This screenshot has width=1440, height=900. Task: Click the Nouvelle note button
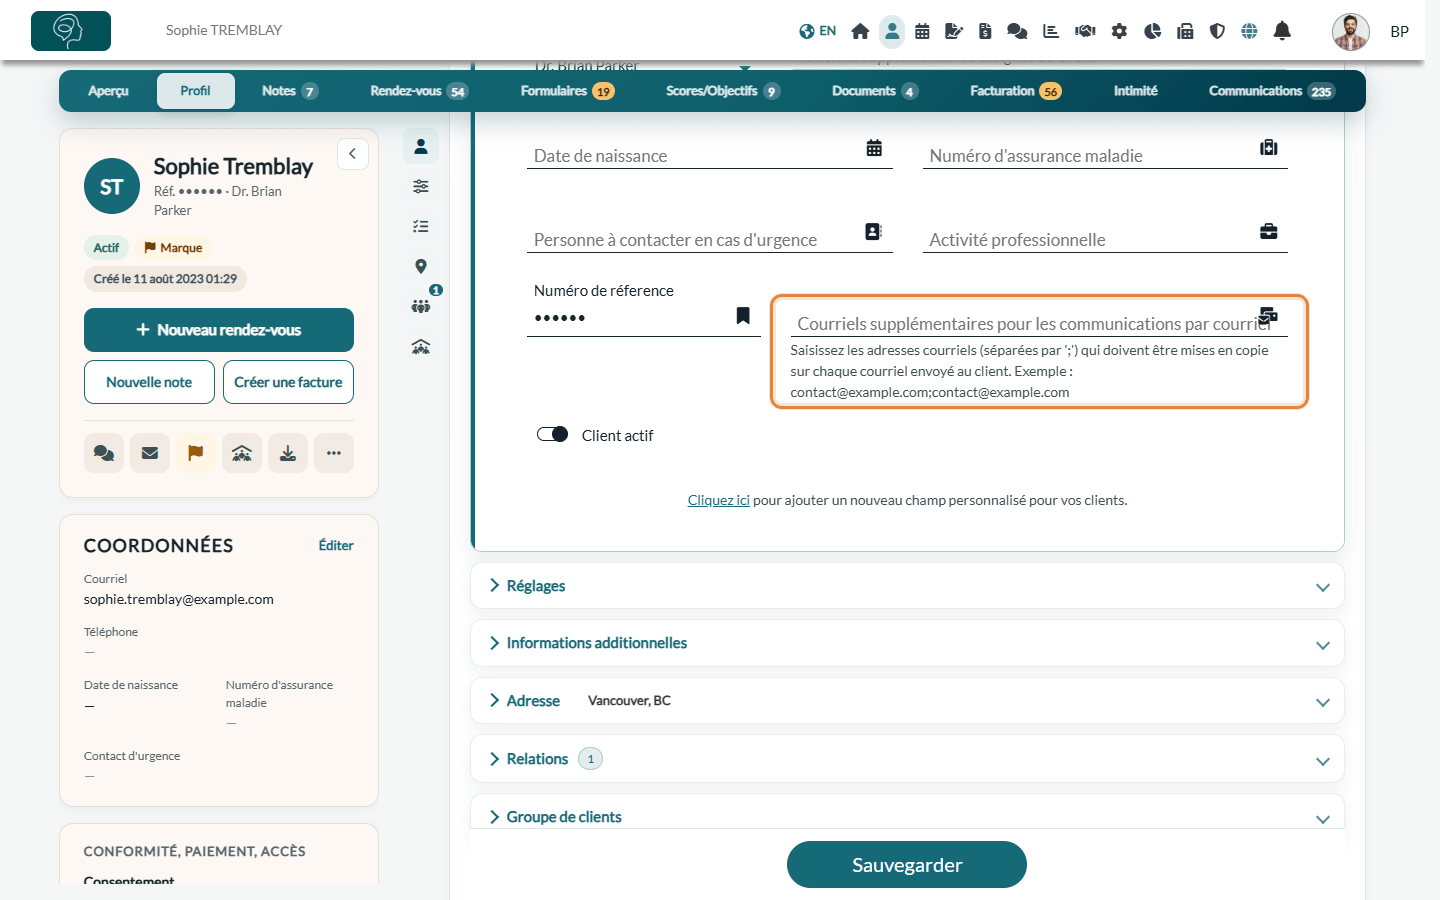click(x=149, y=382)
